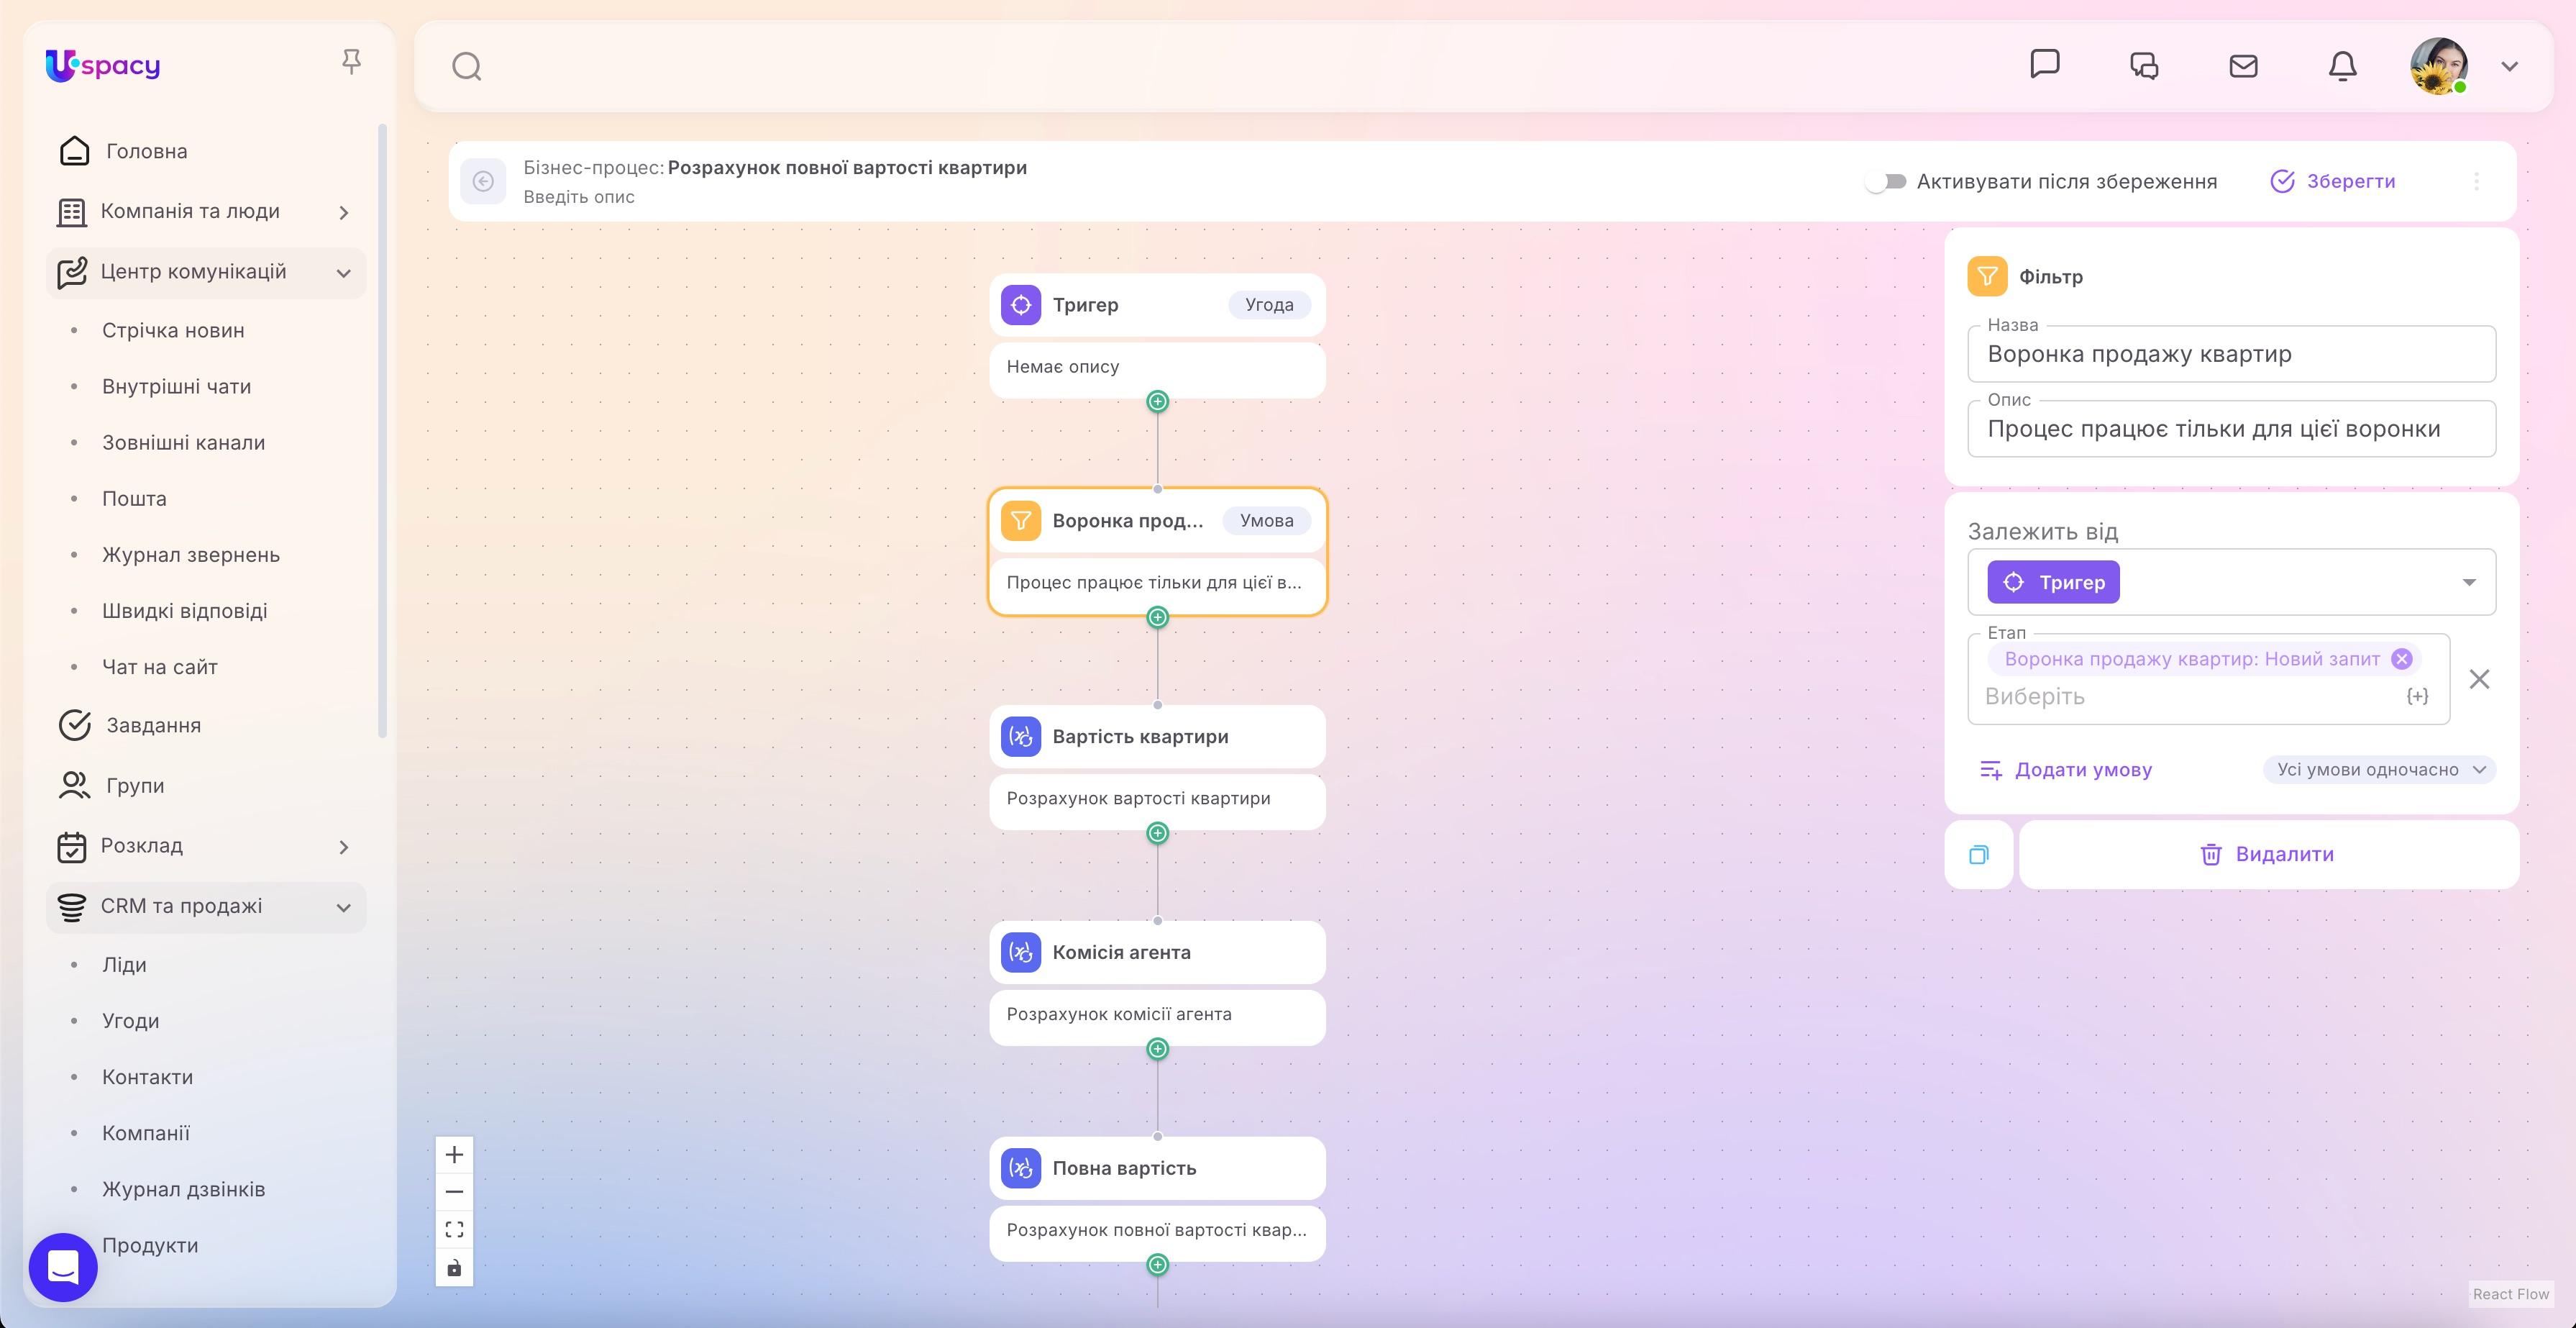This screenshot has height=1328, width=2576.
Task: Open Журнал дзвінків
Action: pyautogui.click(x=183, y=1188)
